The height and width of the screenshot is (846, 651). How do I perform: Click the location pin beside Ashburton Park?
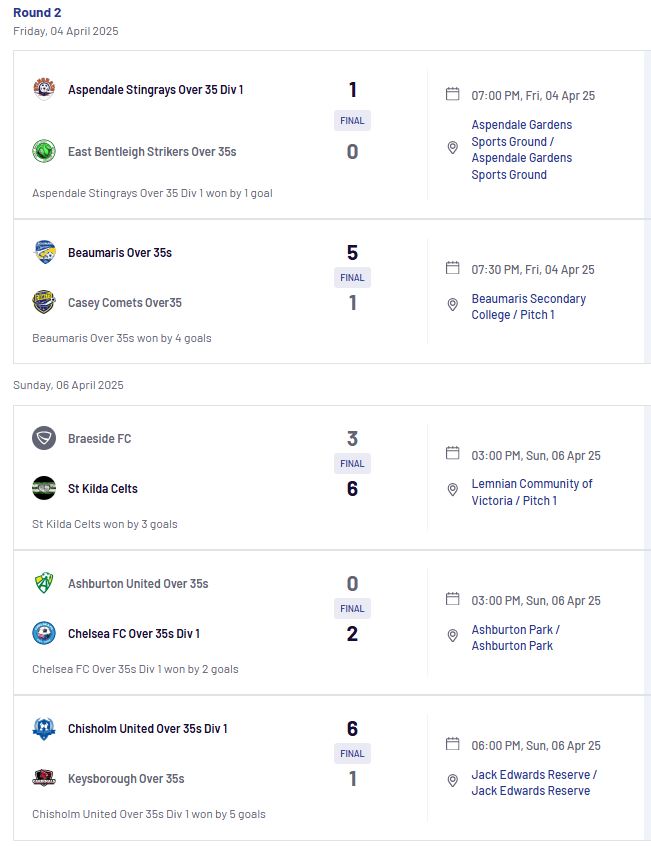pyautogui.click(x=453, y=636)
